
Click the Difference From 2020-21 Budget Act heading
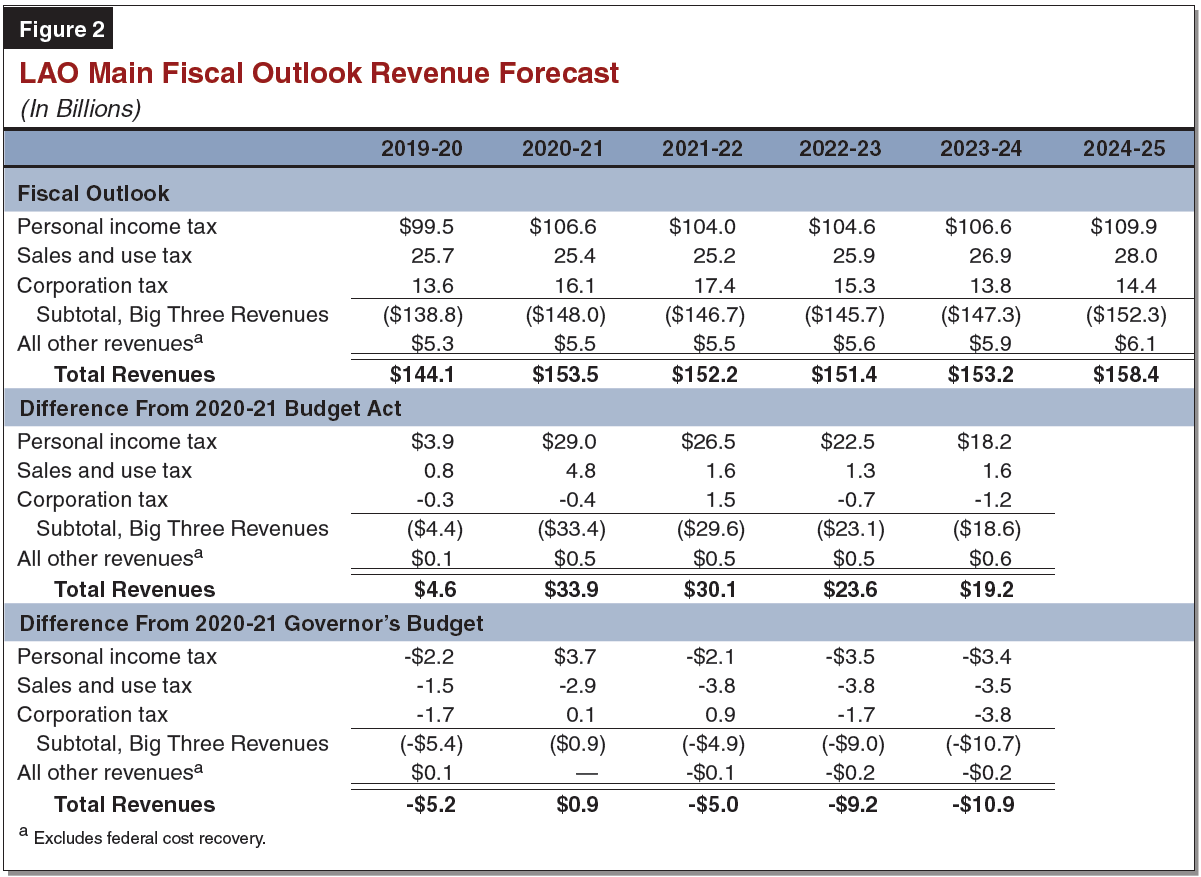(x=211, y=408)
